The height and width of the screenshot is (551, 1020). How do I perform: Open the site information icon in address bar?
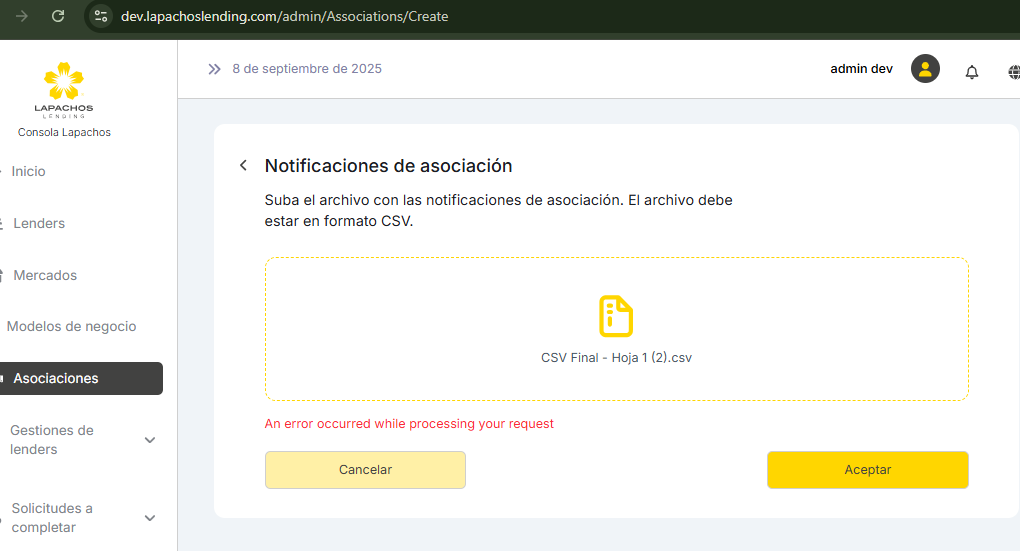(100, 16)
